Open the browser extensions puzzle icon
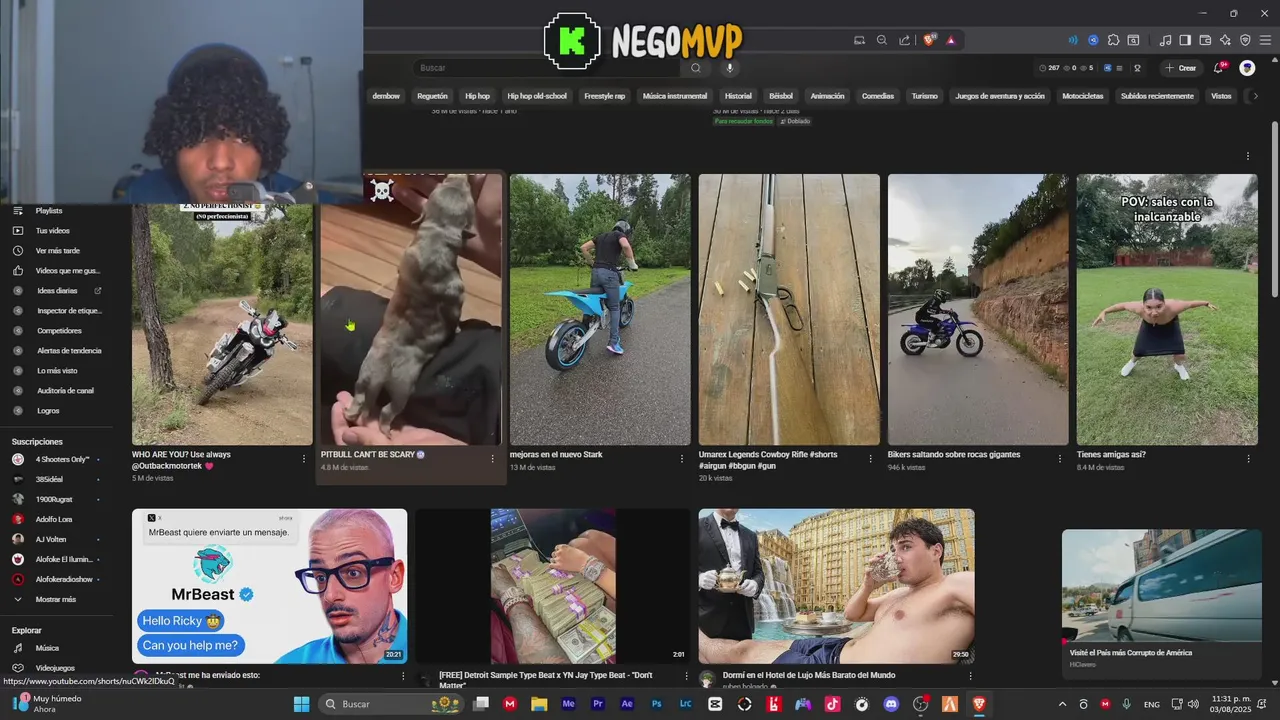 1114,40
